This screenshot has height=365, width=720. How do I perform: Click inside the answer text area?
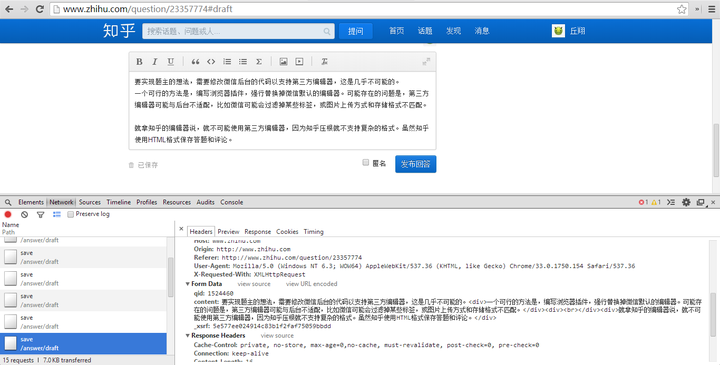tap(282, 111)
